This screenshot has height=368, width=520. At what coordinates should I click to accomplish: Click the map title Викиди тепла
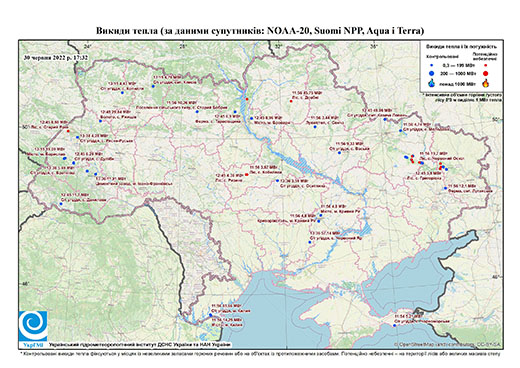[x=260, y=31]
